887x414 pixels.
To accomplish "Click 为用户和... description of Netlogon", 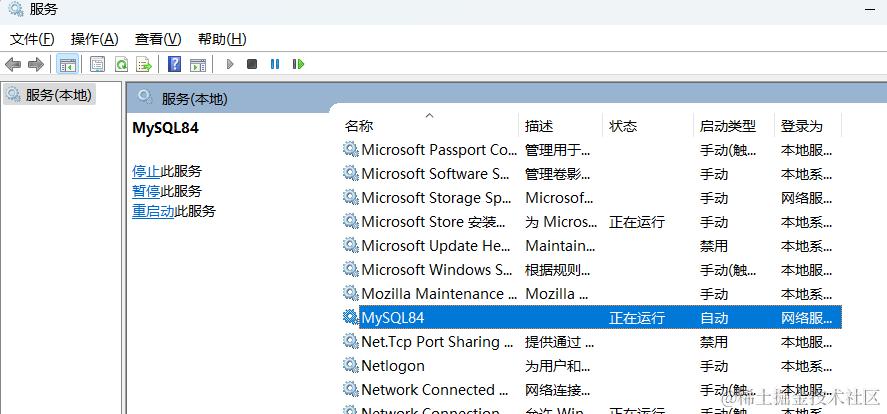I will pyautogui.click(x=558, y=366).
